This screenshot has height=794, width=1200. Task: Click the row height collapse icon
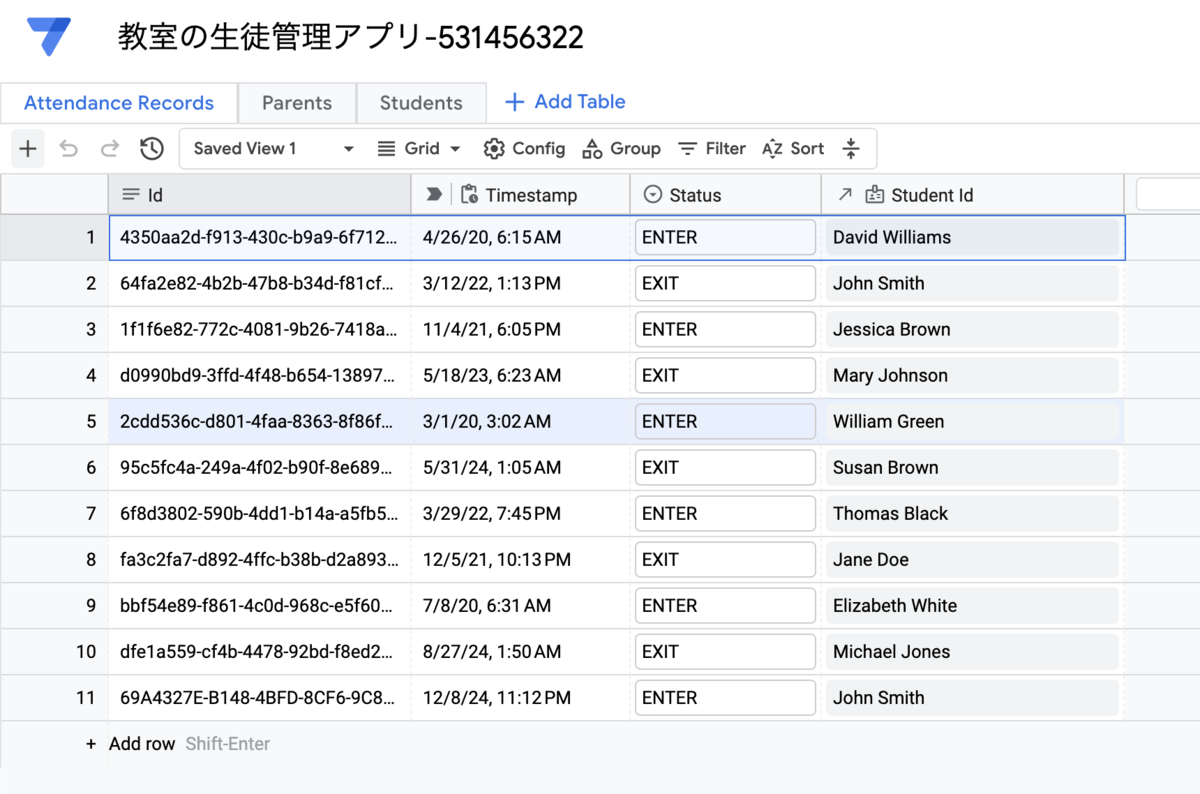(x=851, y=149)
